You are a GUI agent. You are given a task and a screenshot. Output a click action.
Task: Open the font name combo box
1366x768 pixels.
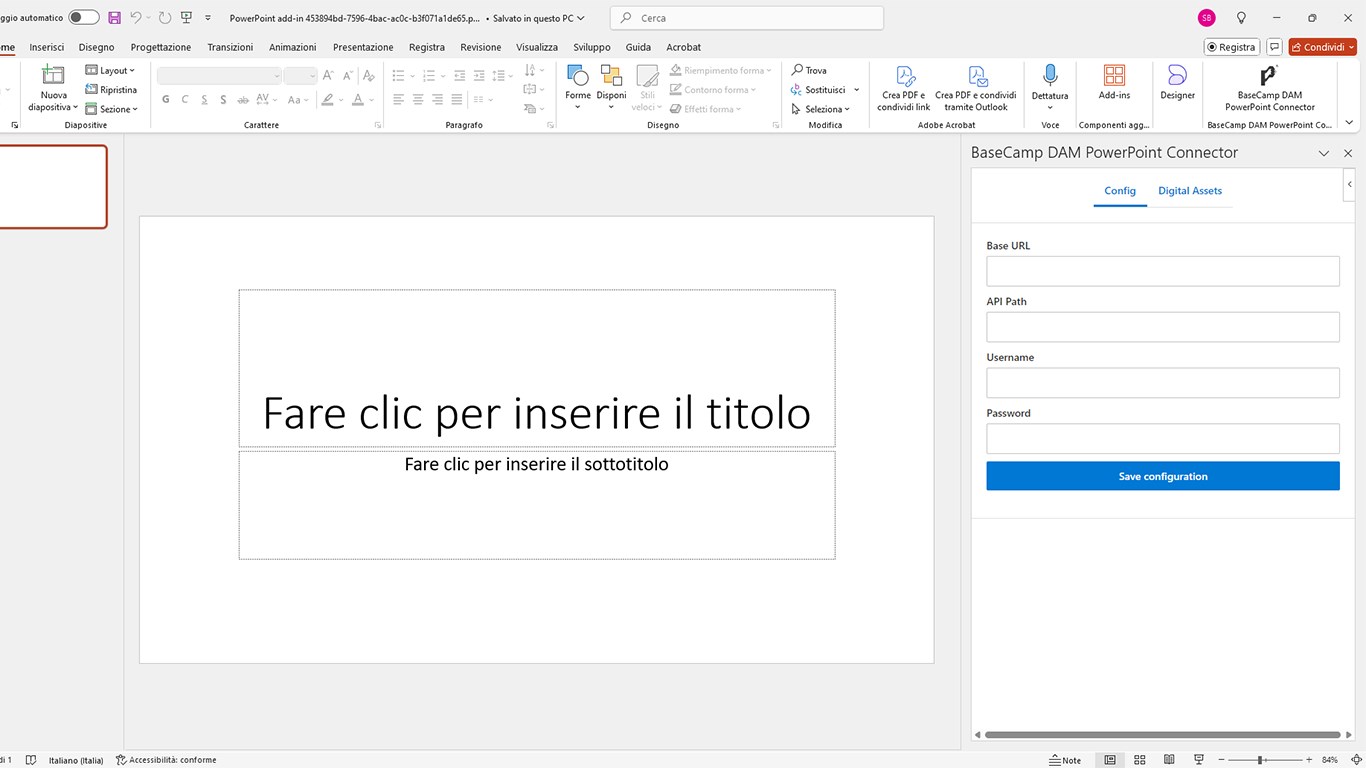click(x=219, y=76)
